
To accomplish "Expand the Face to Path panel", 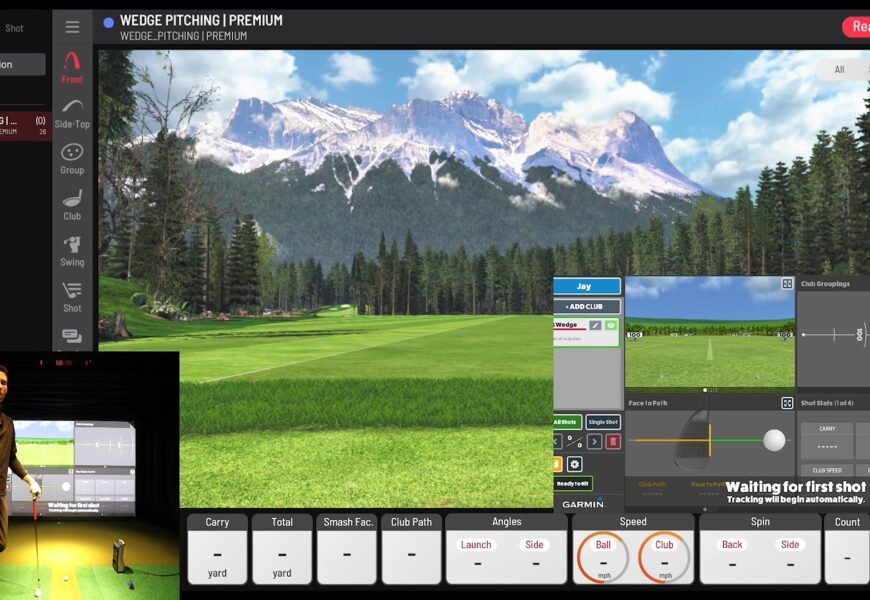I will [x=787, y=403].
